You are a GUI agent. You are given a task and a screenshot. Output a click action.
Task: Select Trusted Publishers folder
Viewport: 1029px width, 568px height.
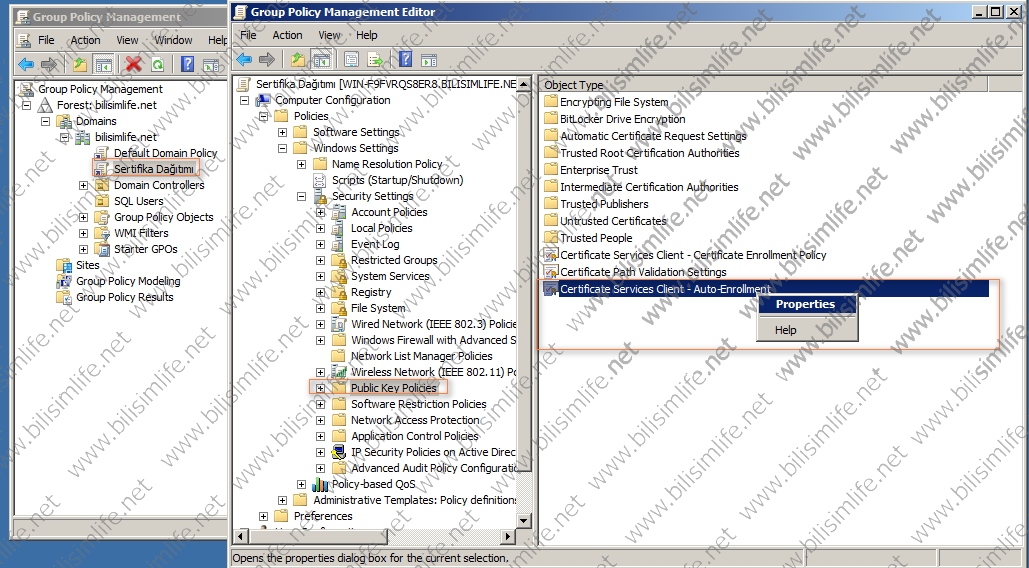597,204
